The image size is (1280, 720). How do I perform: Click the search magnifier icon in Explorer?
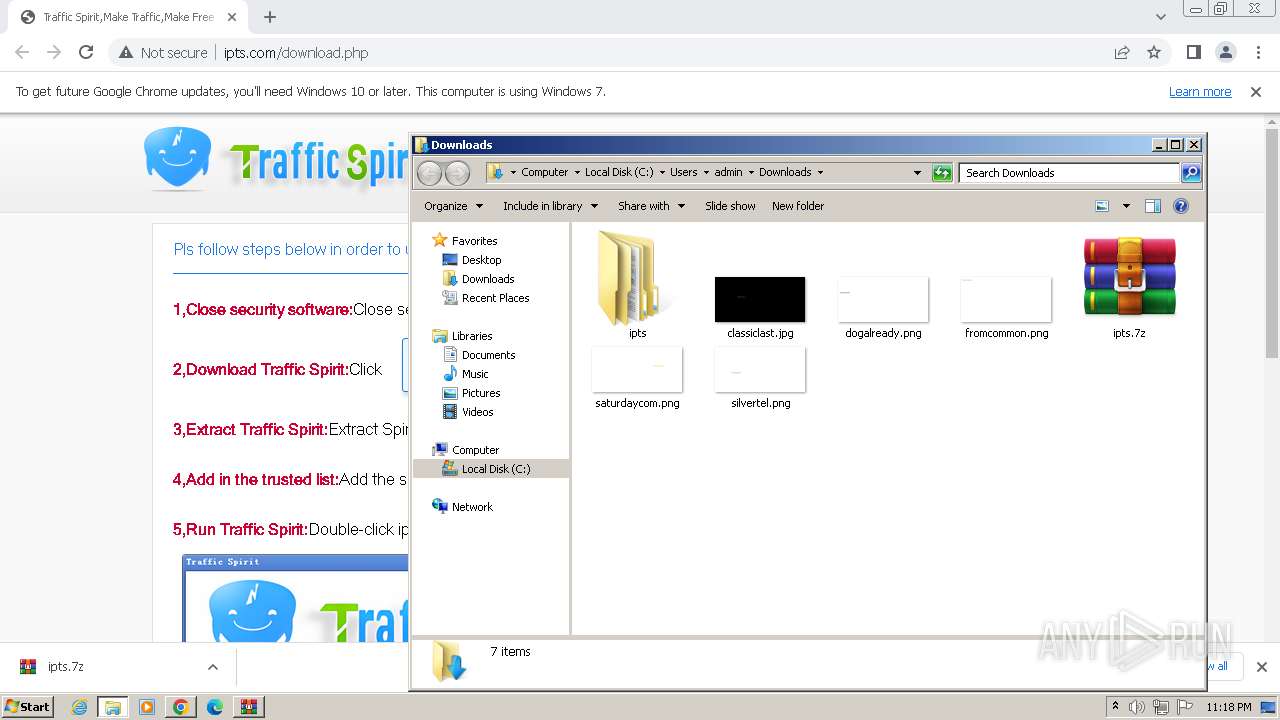[1191, 173]
